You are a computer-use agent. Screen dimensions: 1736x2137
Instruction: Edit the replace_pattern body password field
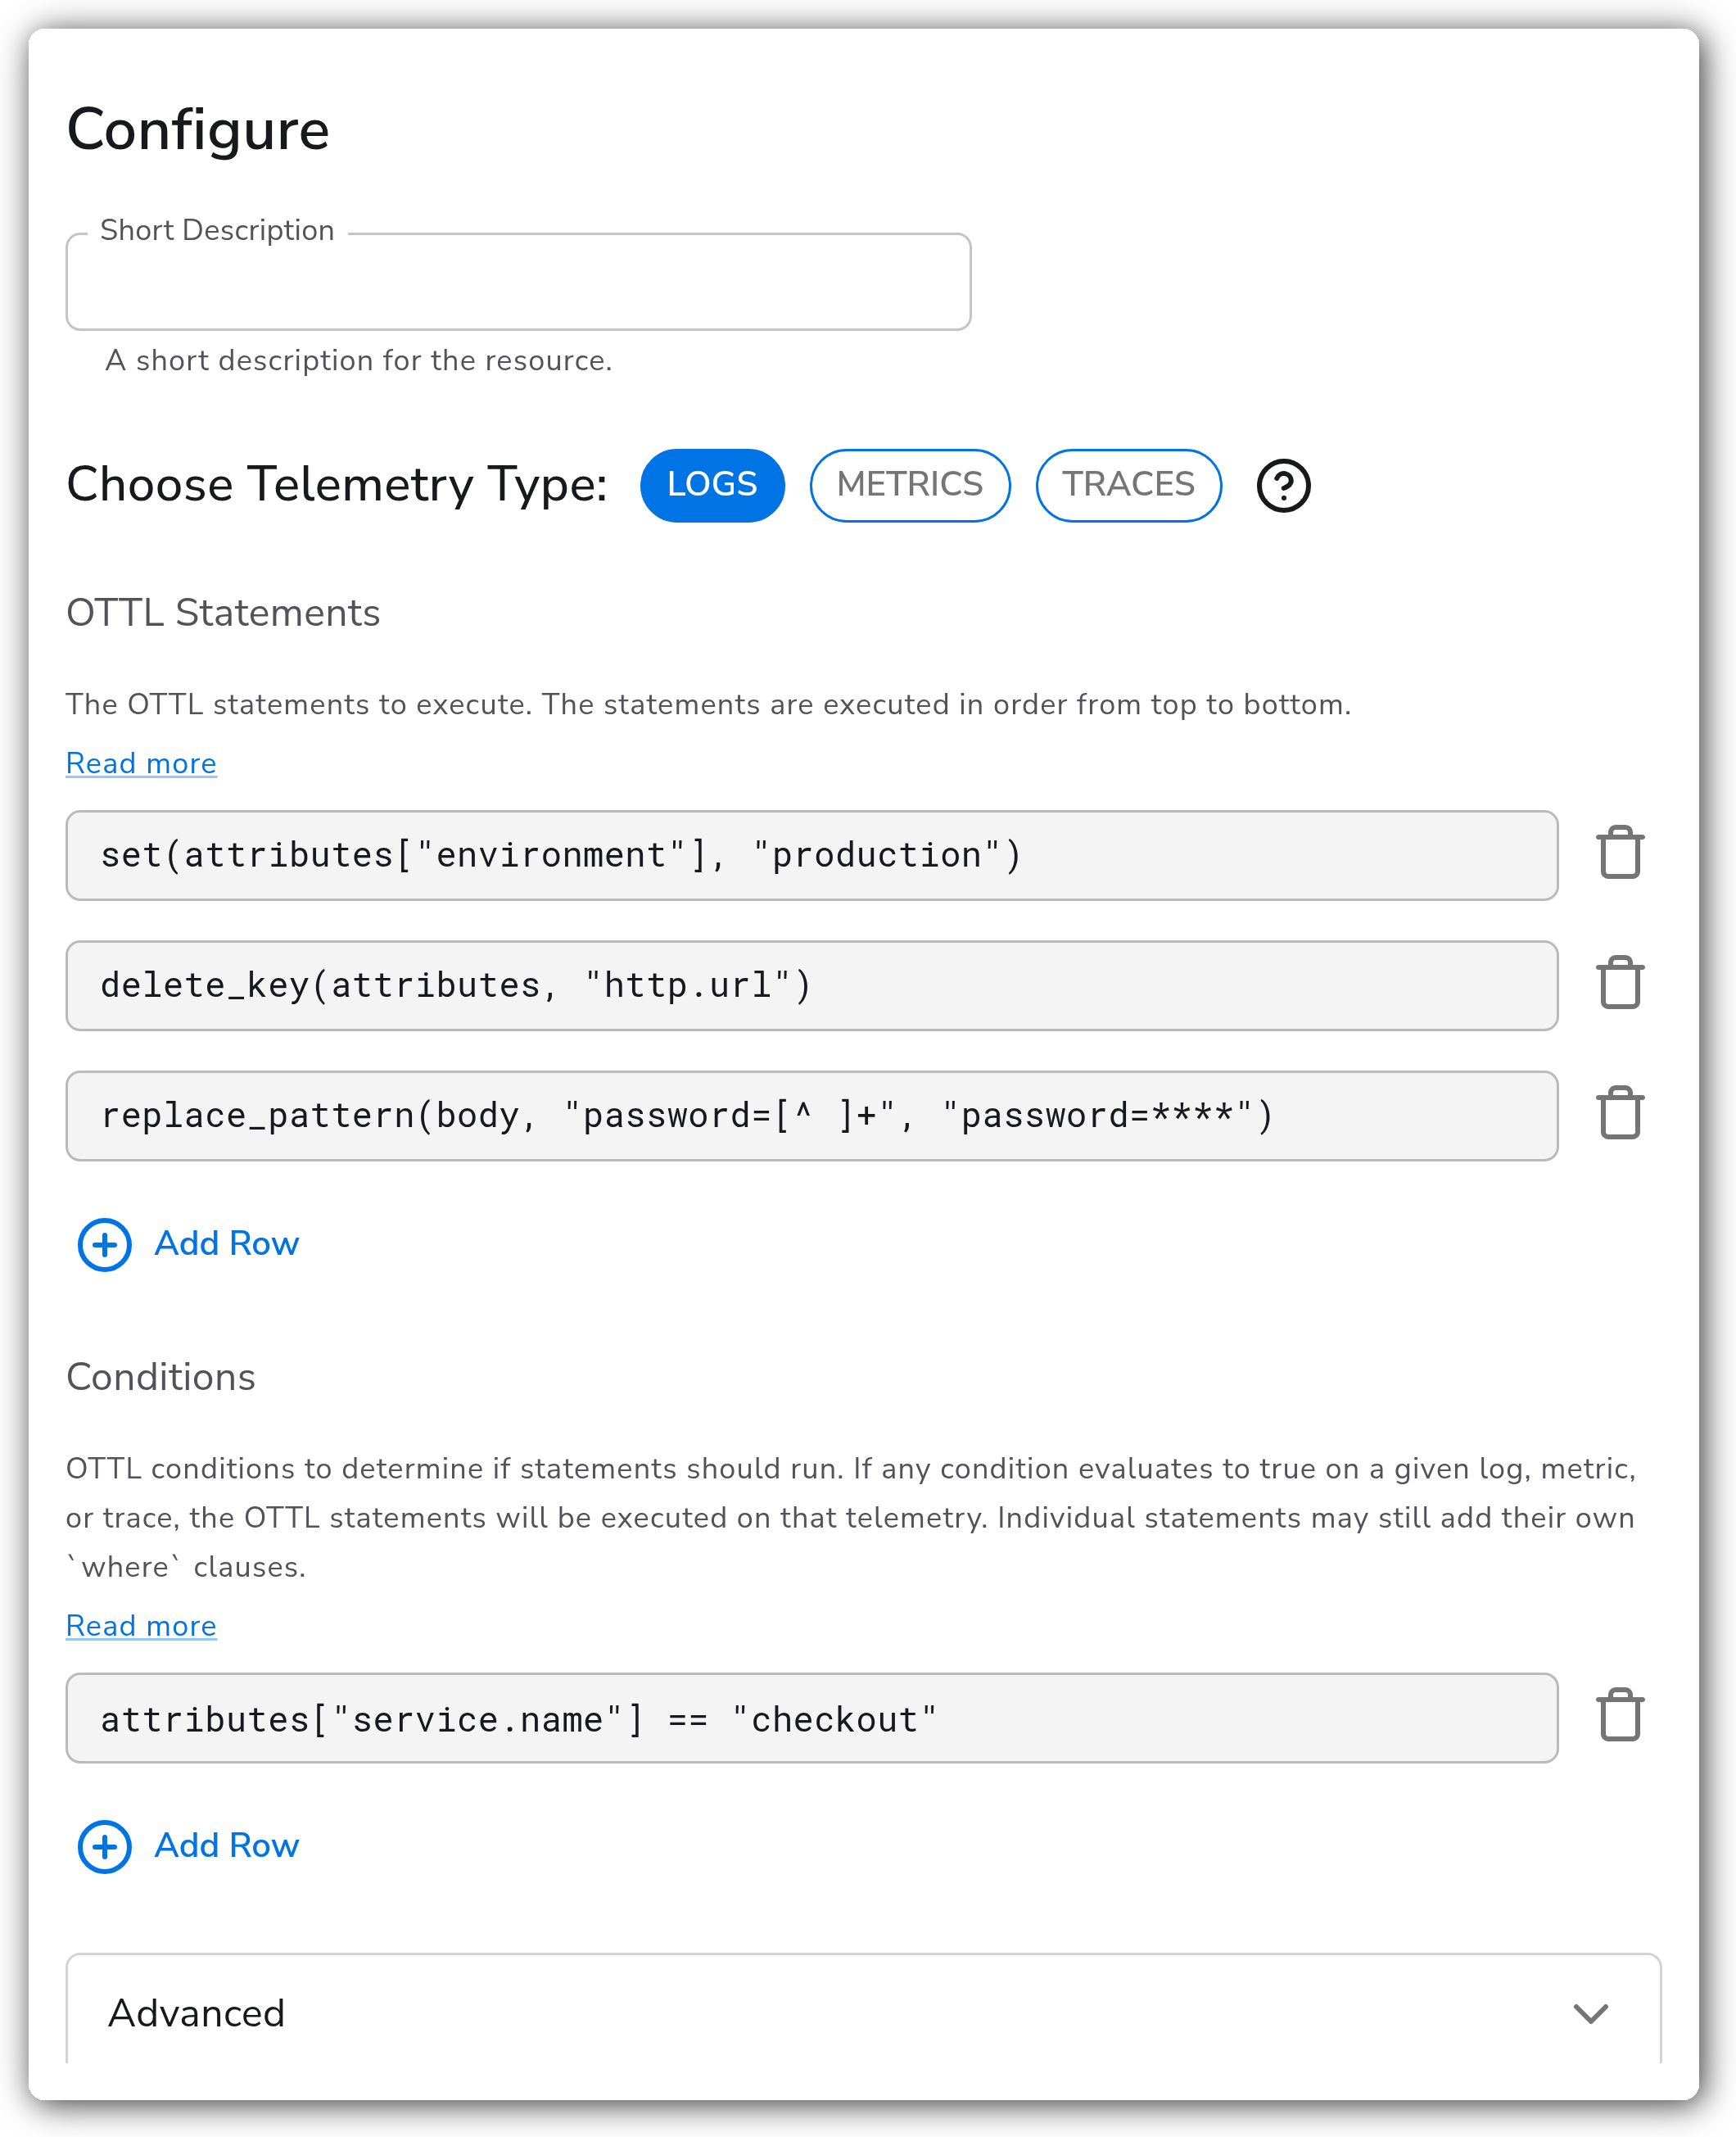pyautogui.click(x=811, y=1115)
